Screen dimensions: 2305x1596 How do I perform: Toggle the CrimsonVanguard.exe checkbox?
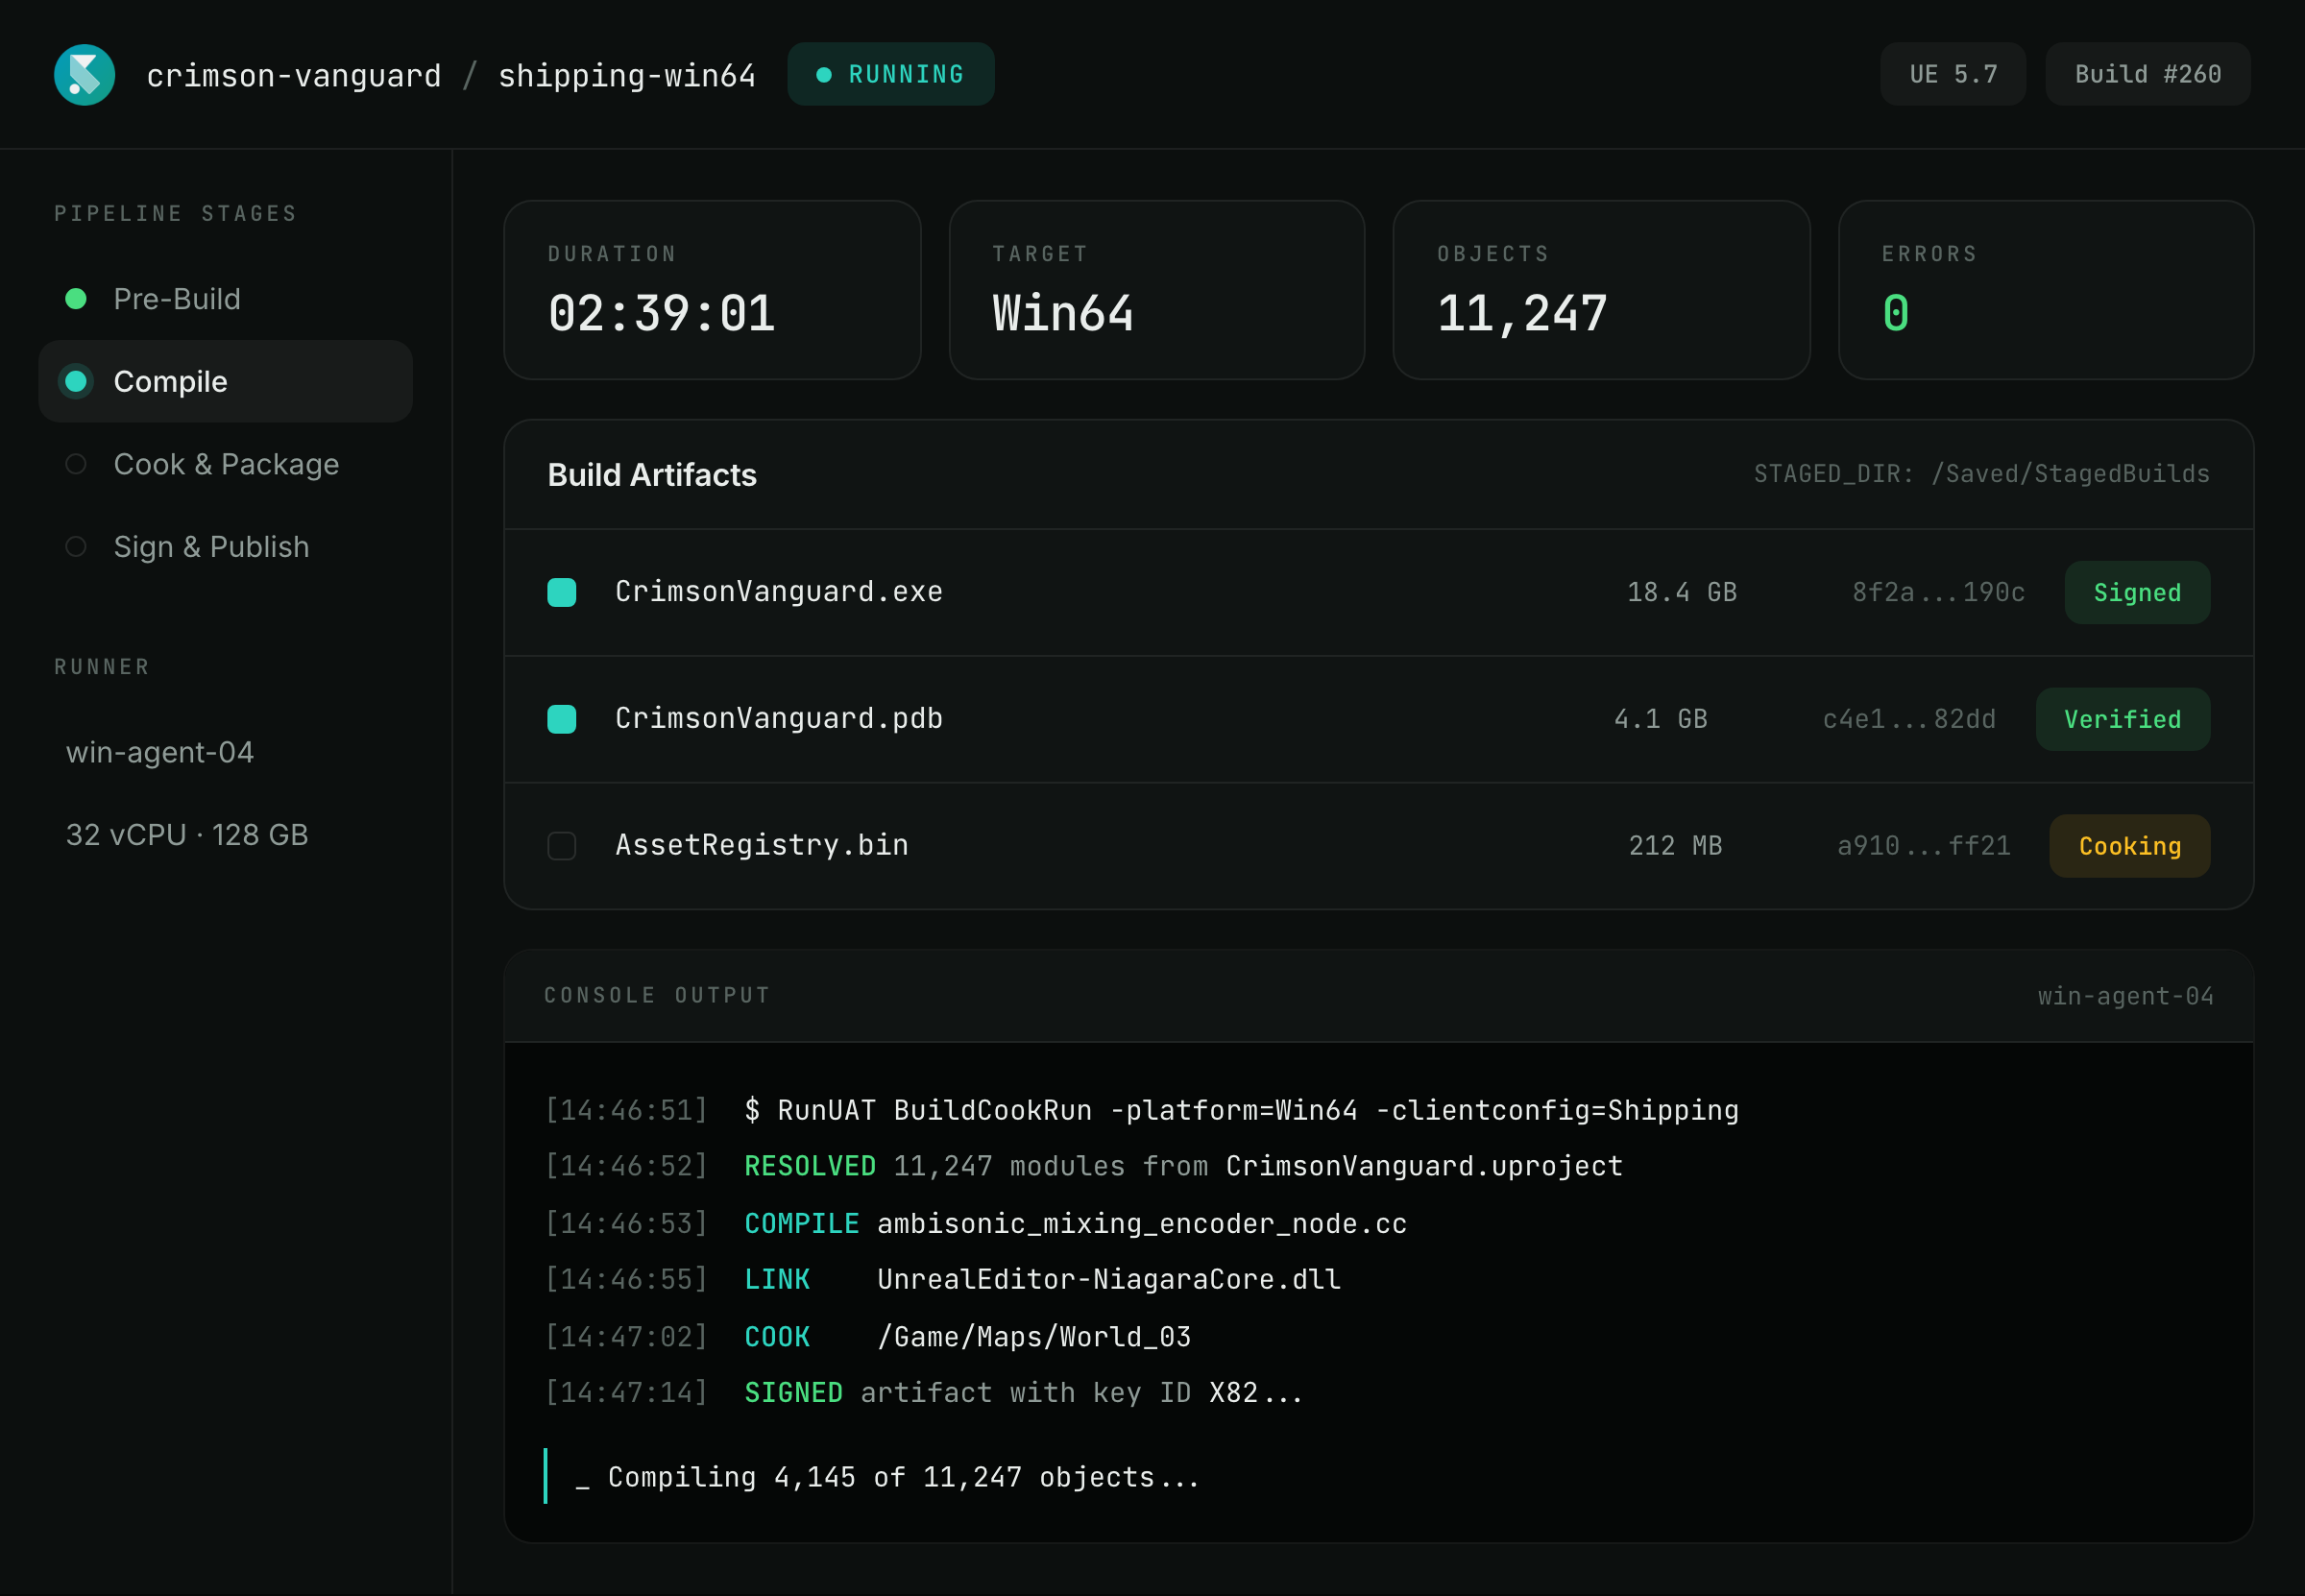tap(562, 593)
